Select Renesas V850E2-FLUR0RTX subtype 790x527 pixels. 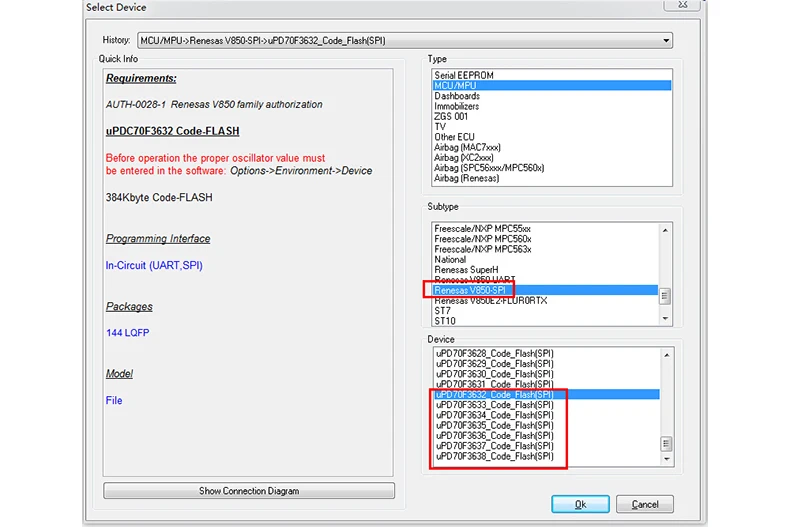545,300
